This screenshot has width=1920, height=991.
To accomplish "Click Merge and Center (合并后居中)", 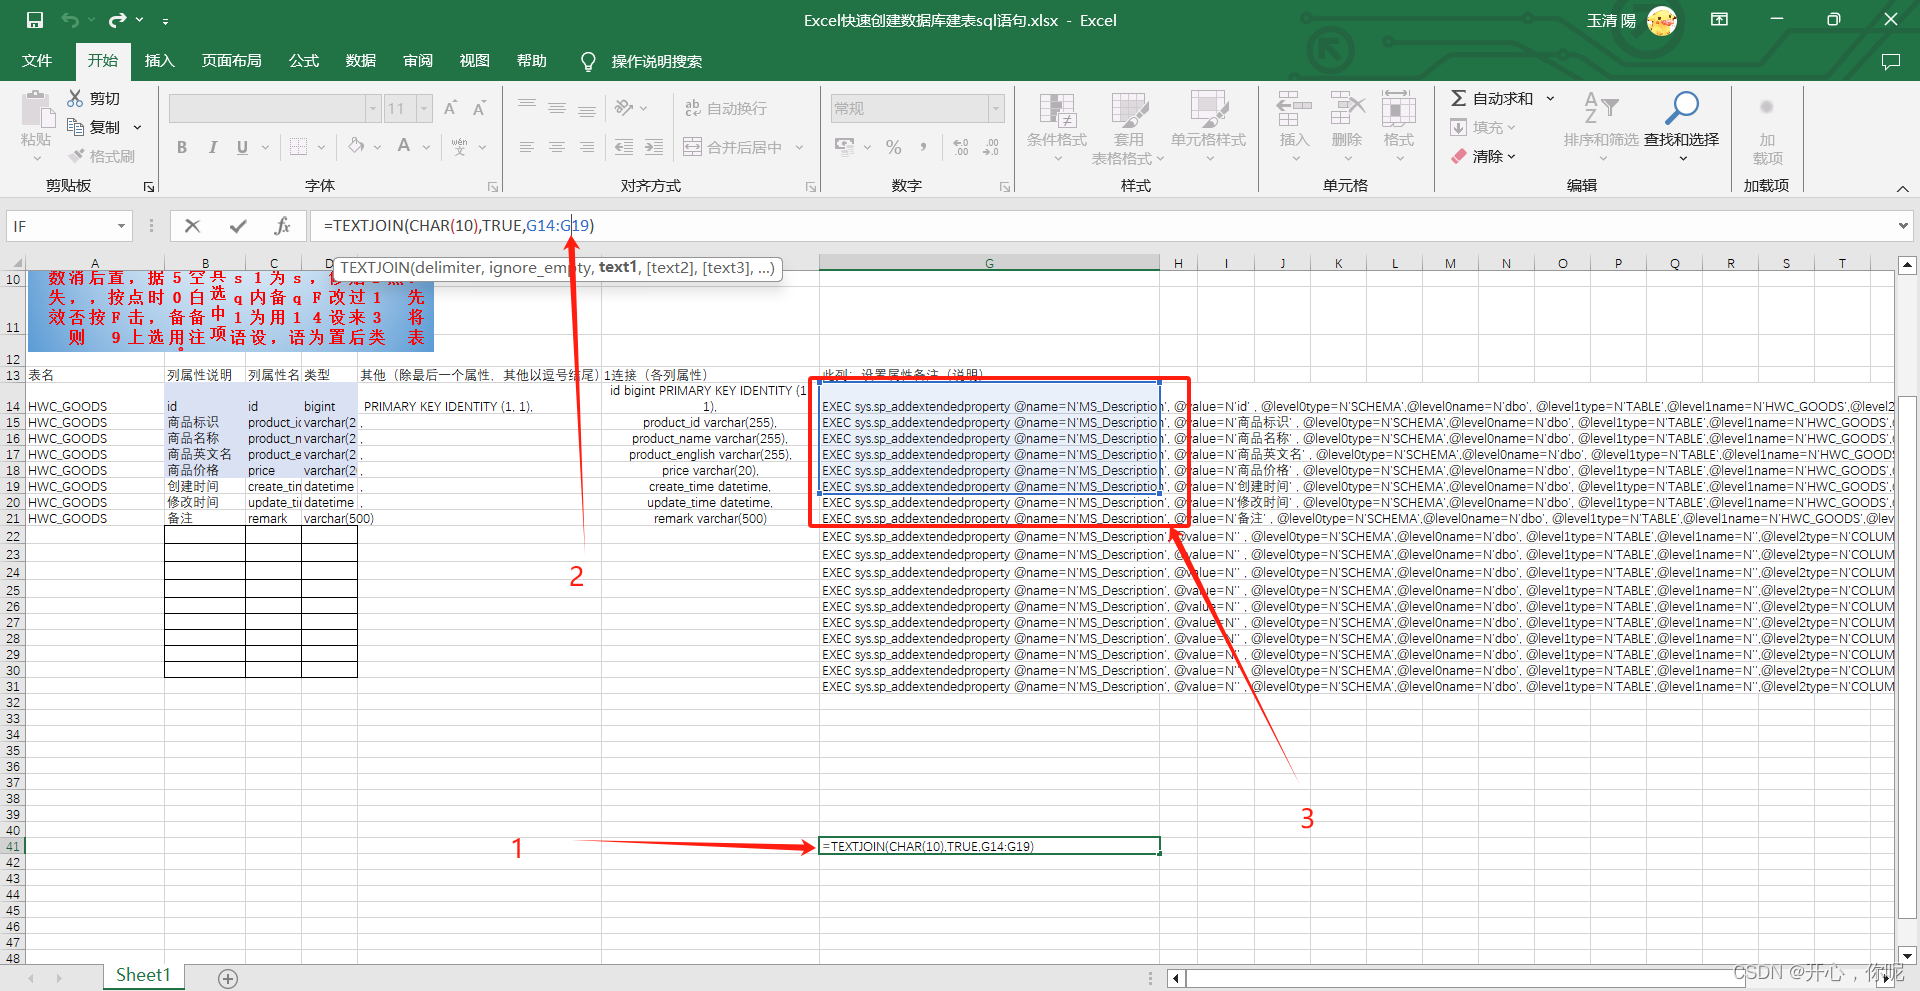I will point(733,147).
